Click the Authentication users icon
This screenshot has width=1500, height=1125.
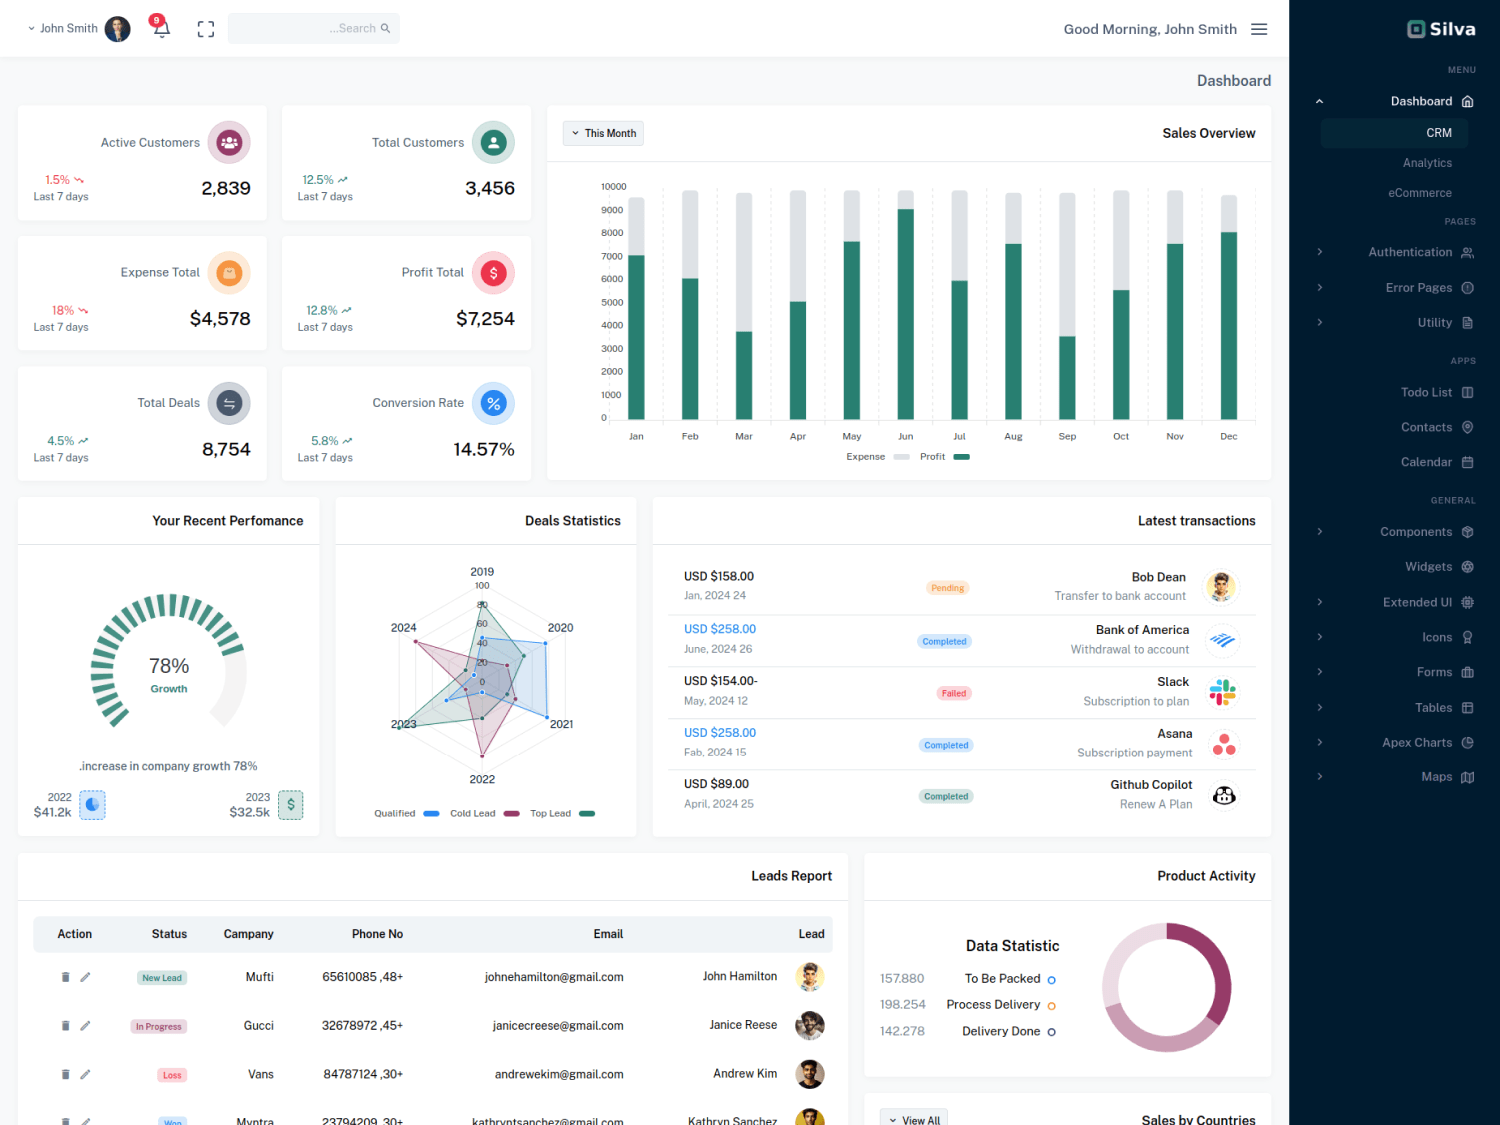[1467, 252]
